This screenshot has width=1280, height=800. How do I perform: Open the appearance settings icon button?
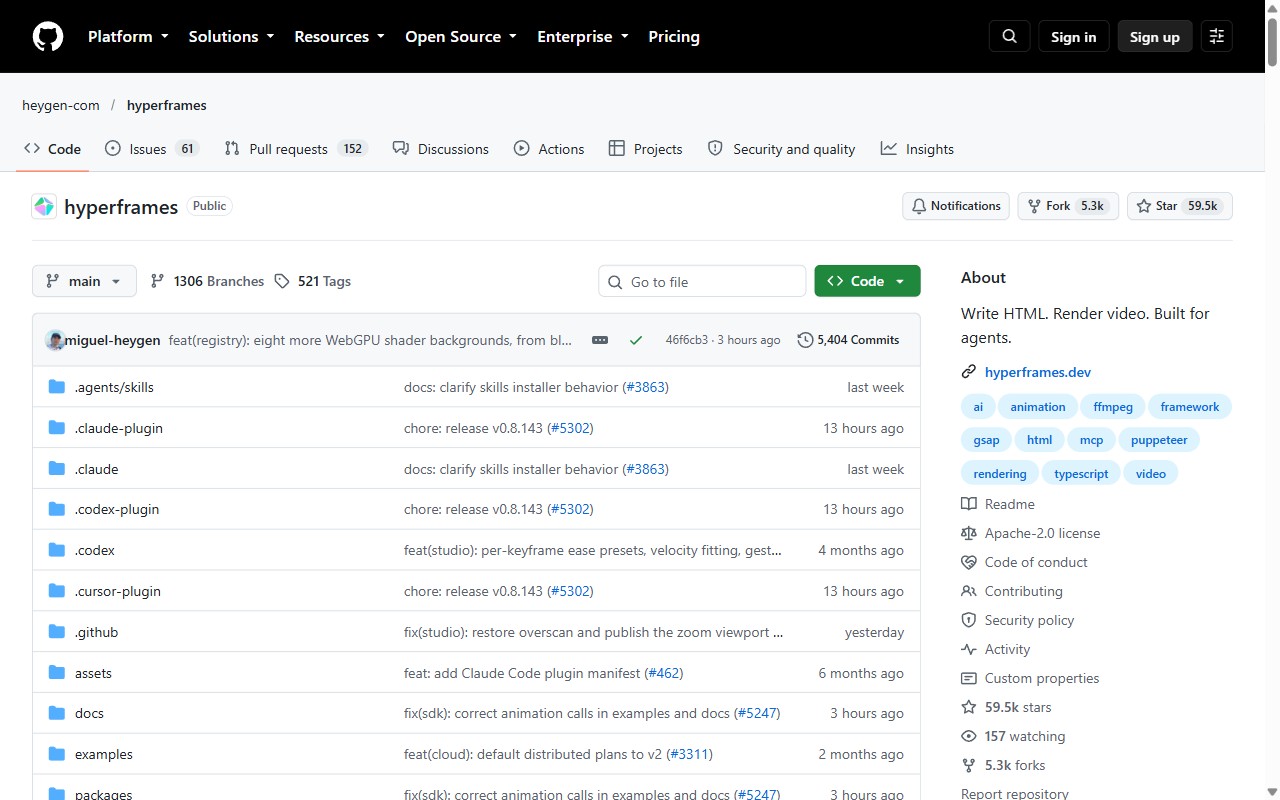click(x=1217, y=37)
